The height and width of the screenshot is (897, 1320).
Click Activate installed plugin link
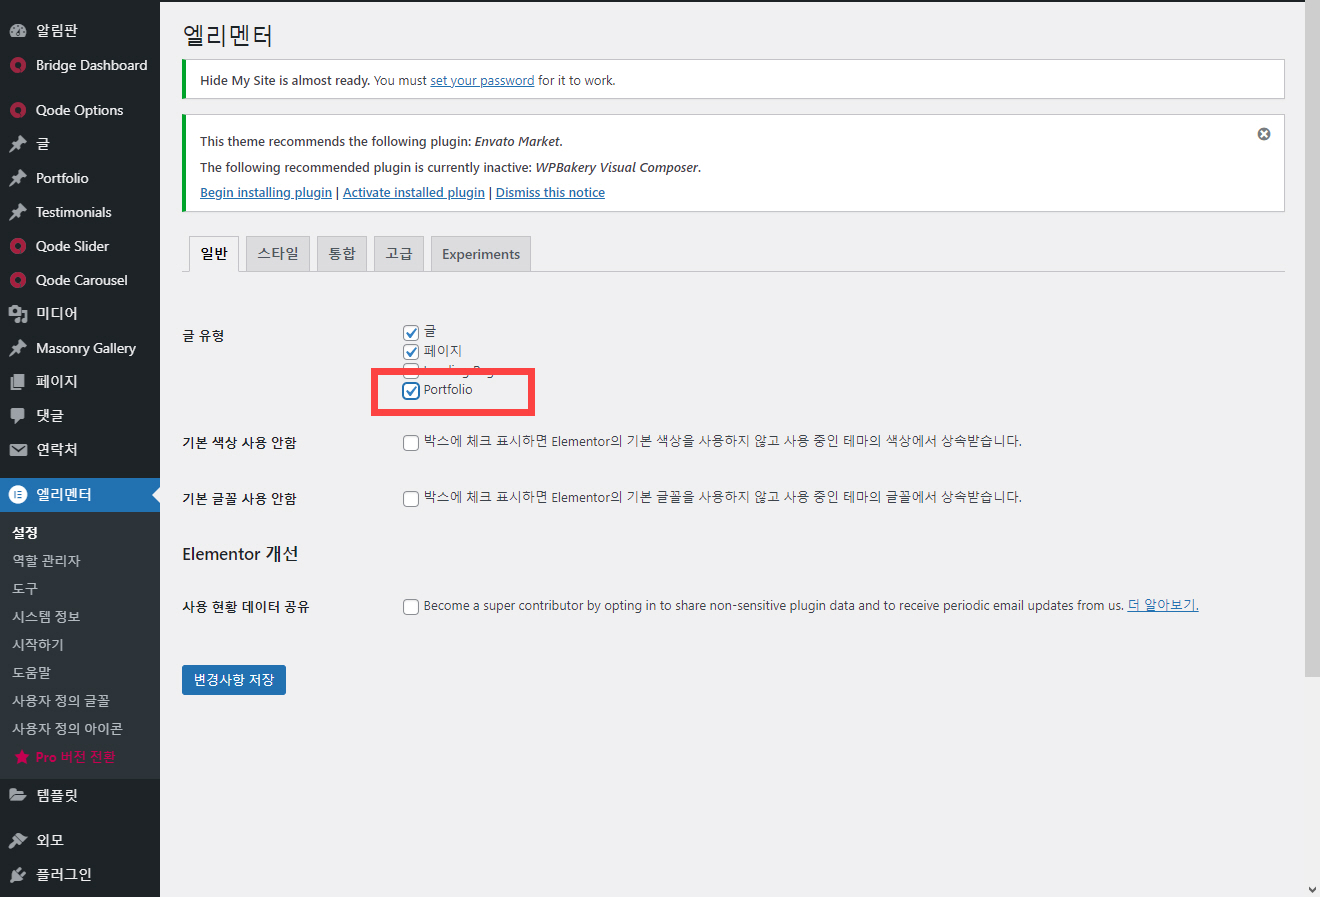tap(414, 193)
